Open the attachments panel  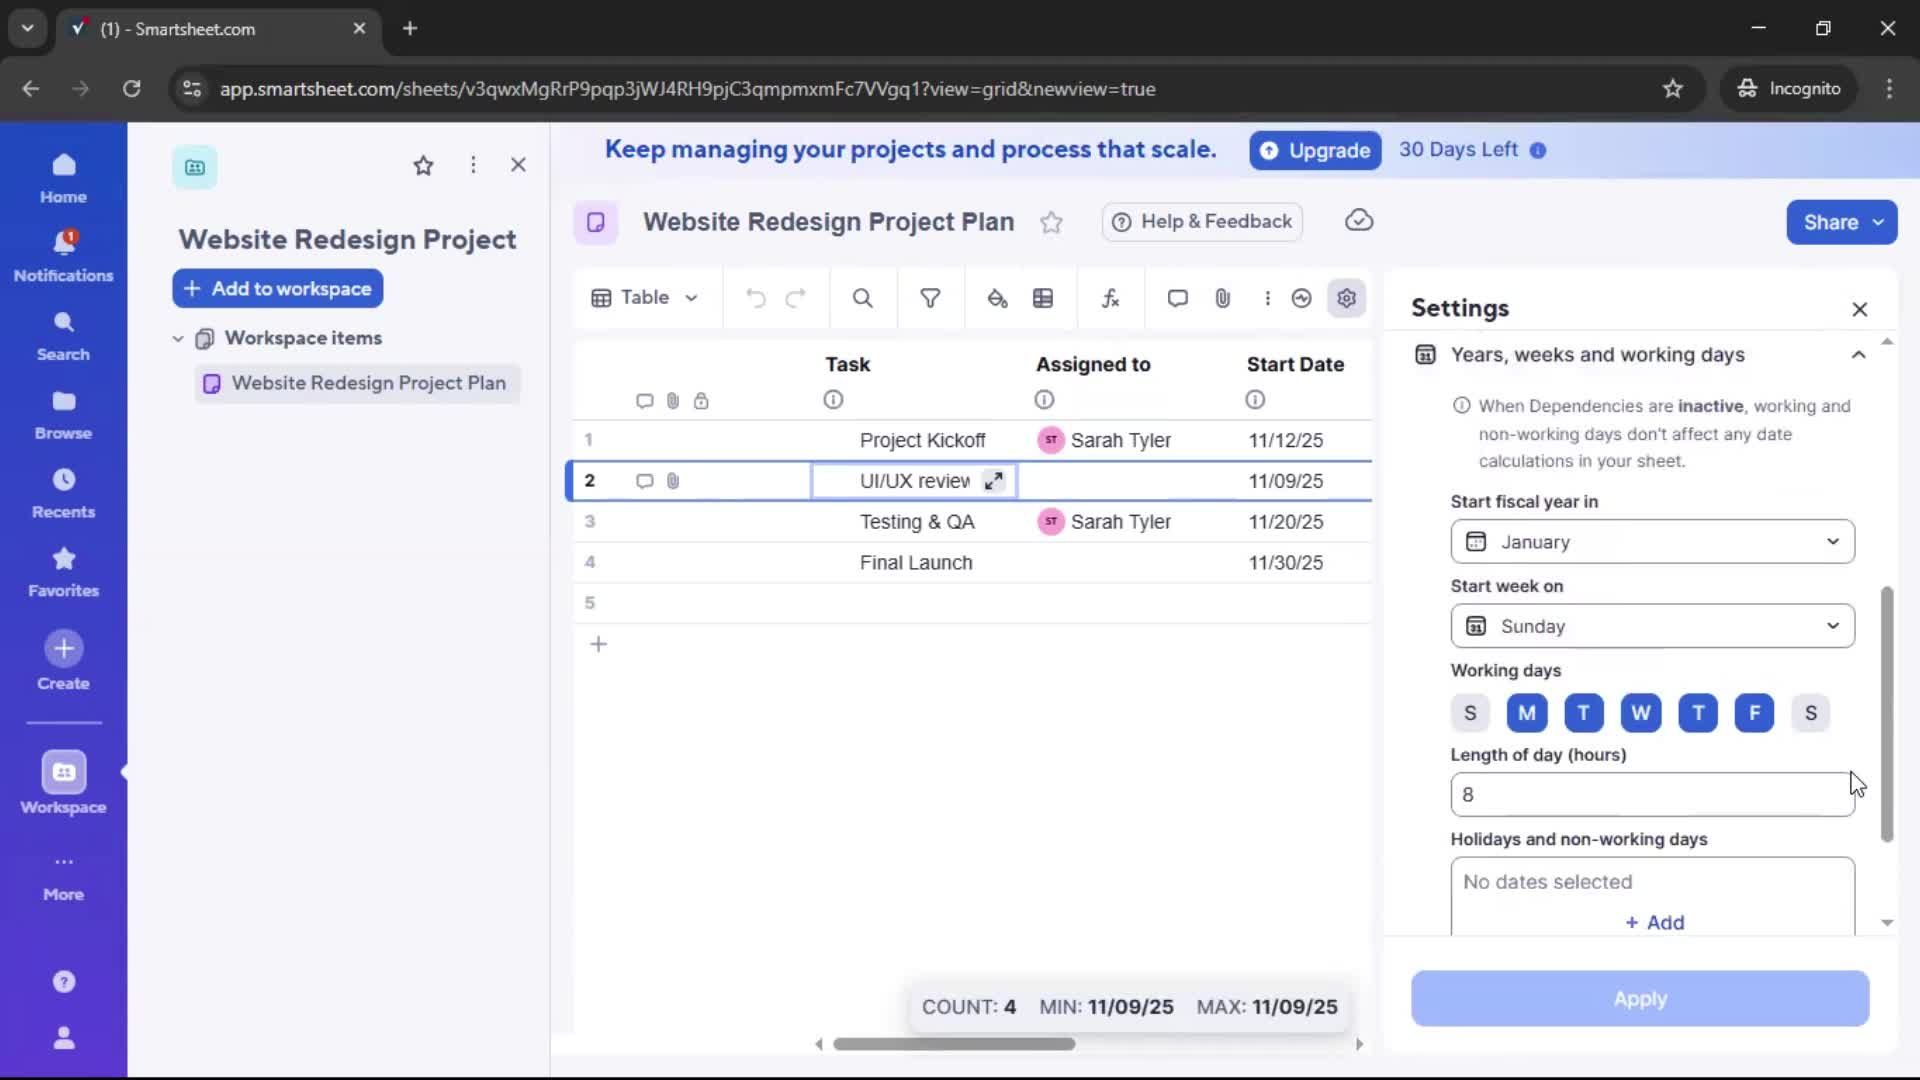(x=1222, y=298)
